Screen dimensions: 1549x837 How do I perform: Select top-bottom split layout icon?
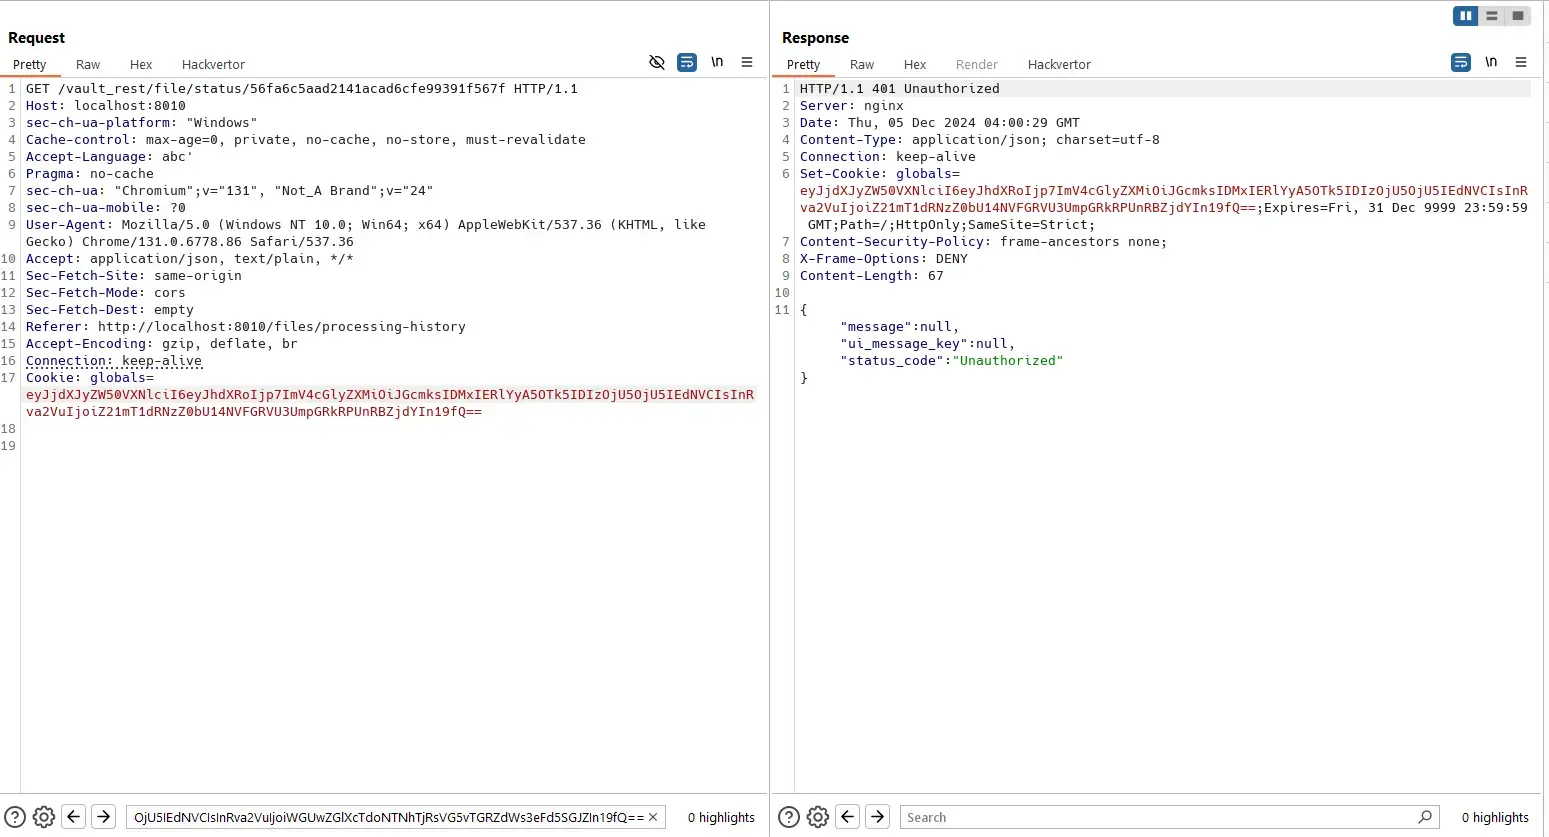[x=1492, y=16]
